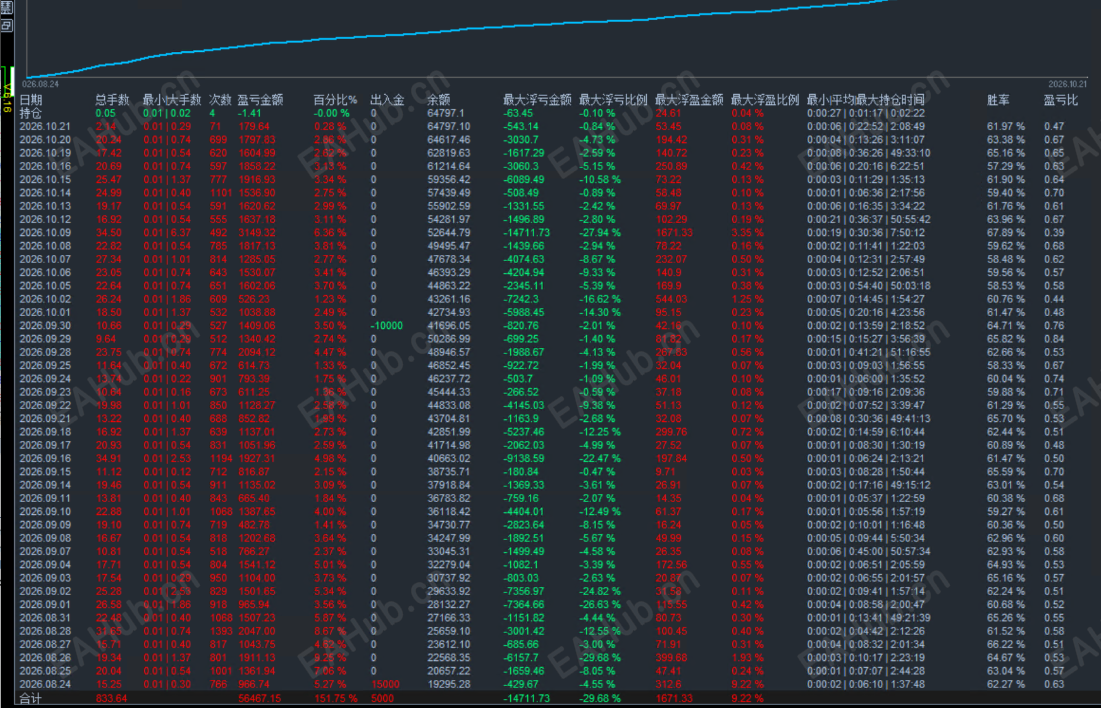Image resolution: width=1101 pixels, height=708 pixels.
Task: Click the 胜率 column header
Action: coord(998,100)
